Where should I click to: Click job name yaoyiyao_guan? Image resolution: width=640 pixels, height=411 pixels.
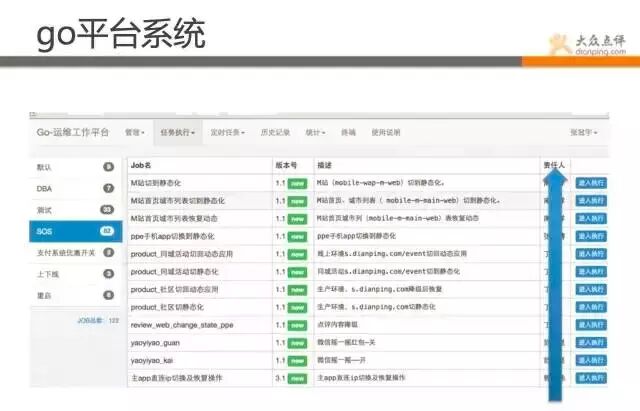(155, 343)
